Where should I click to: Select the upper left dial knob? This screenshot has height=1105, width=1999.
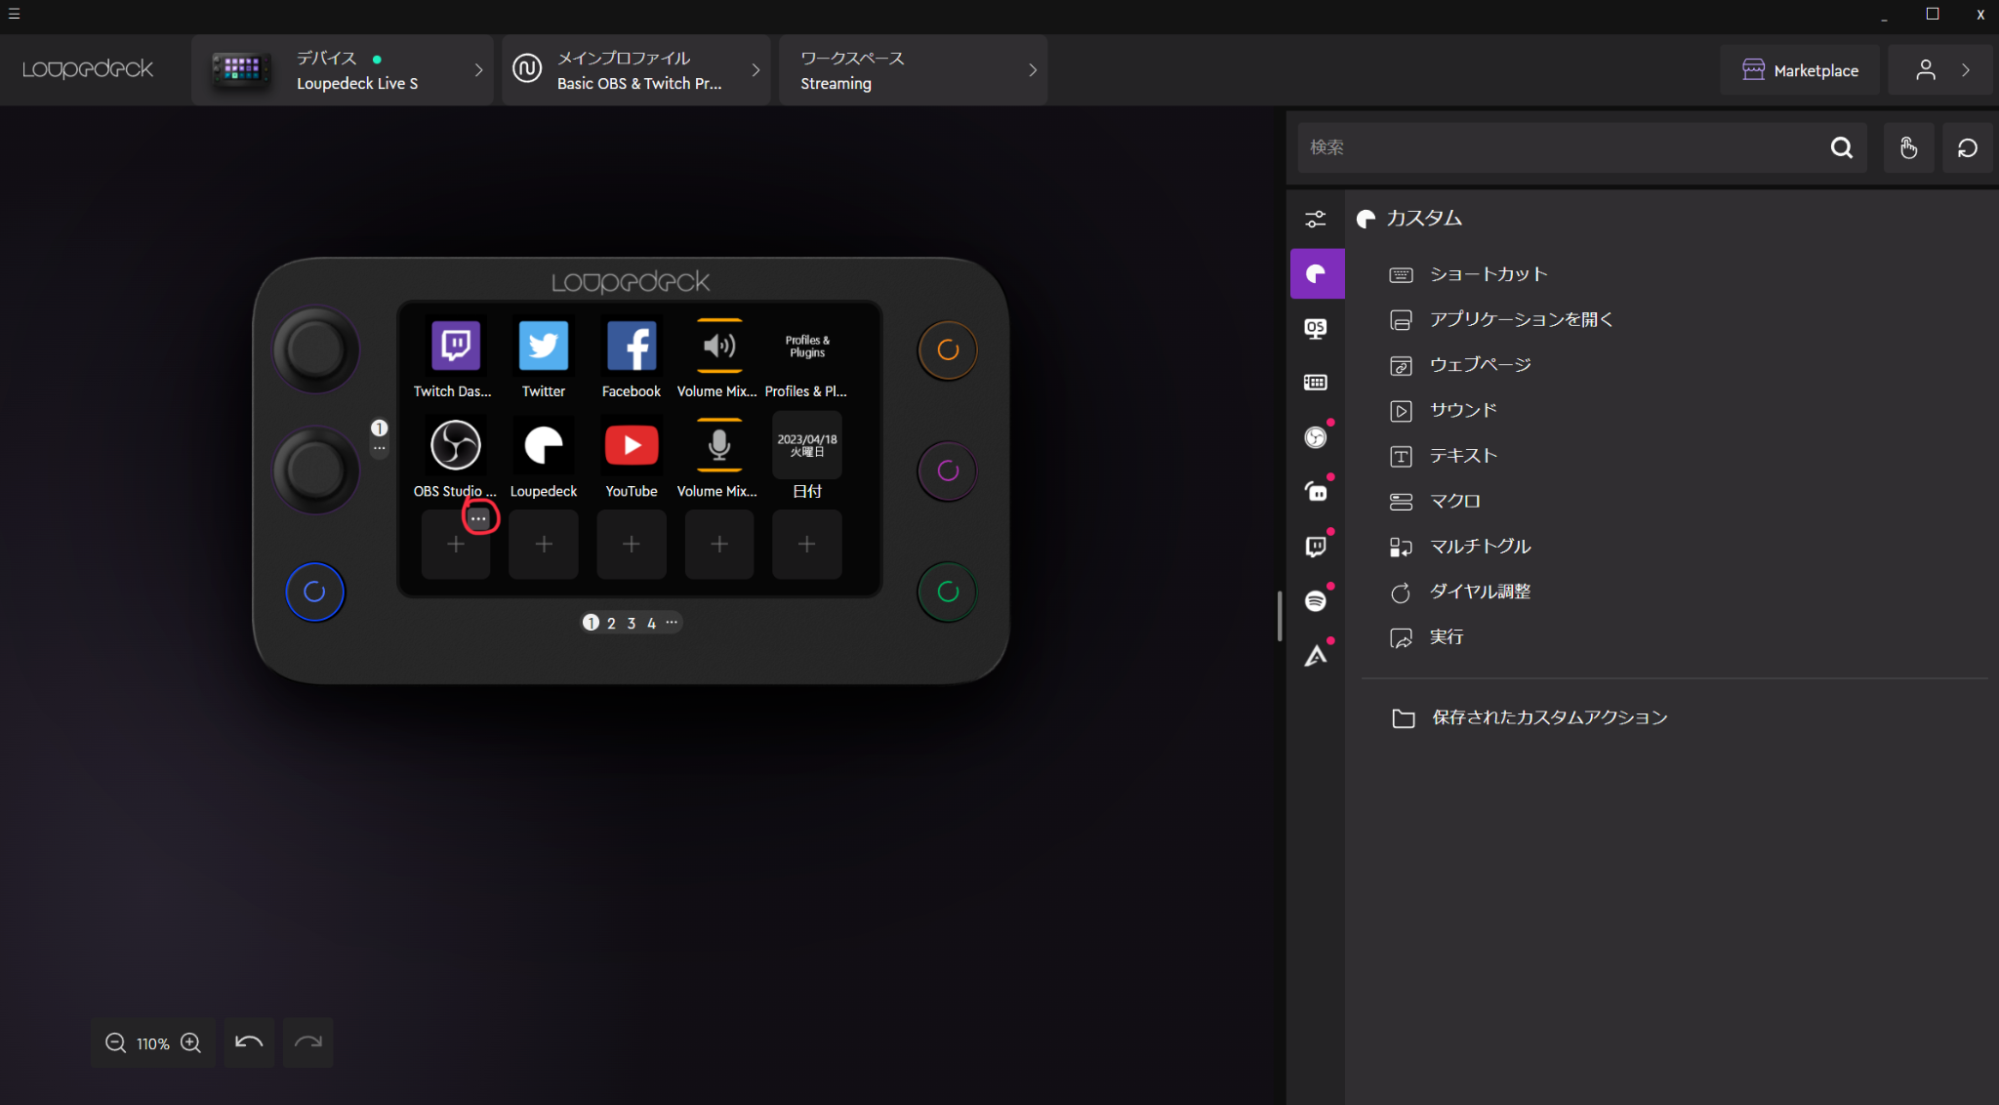pos(315,349)
